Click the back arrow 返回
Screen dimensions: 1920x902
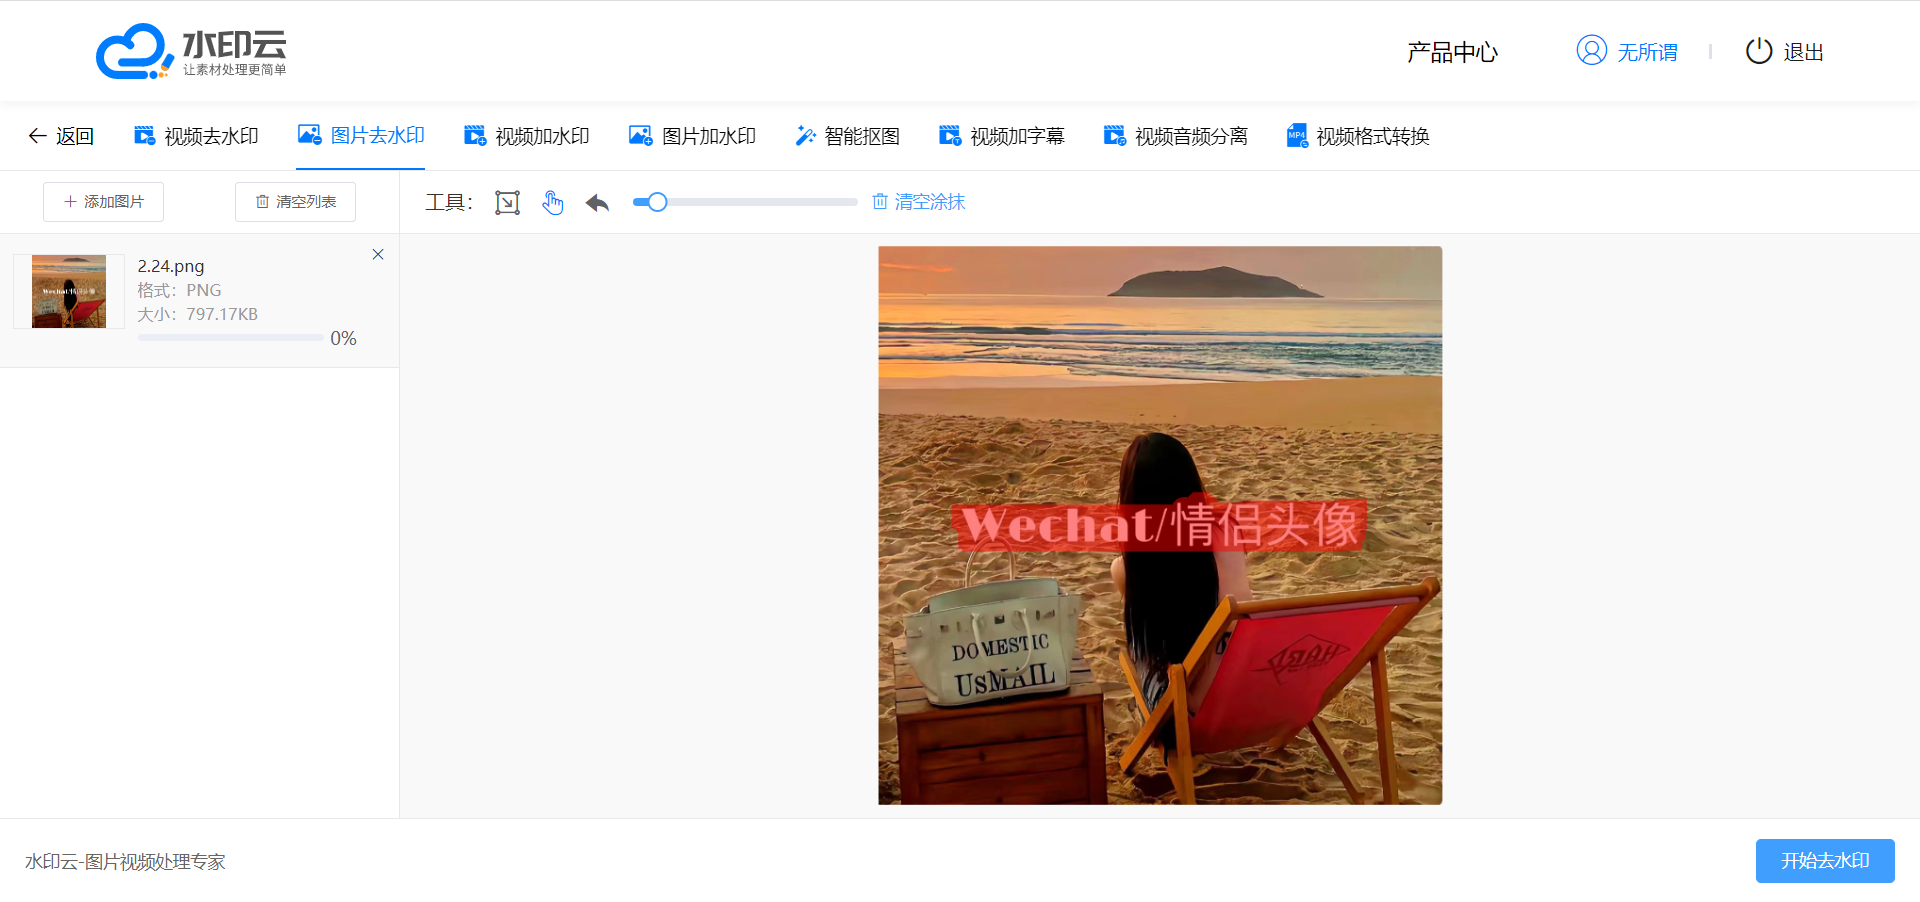pyautogui.click(x=61, y=136)
